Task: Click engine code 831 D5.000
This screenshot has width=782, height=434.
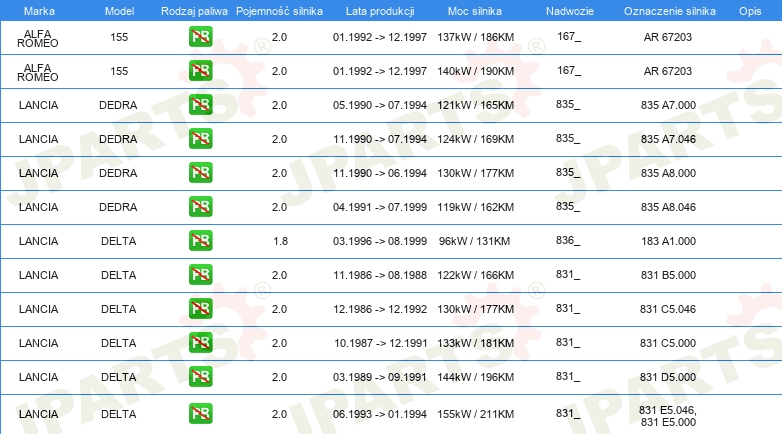Action: tap(668, 376)
